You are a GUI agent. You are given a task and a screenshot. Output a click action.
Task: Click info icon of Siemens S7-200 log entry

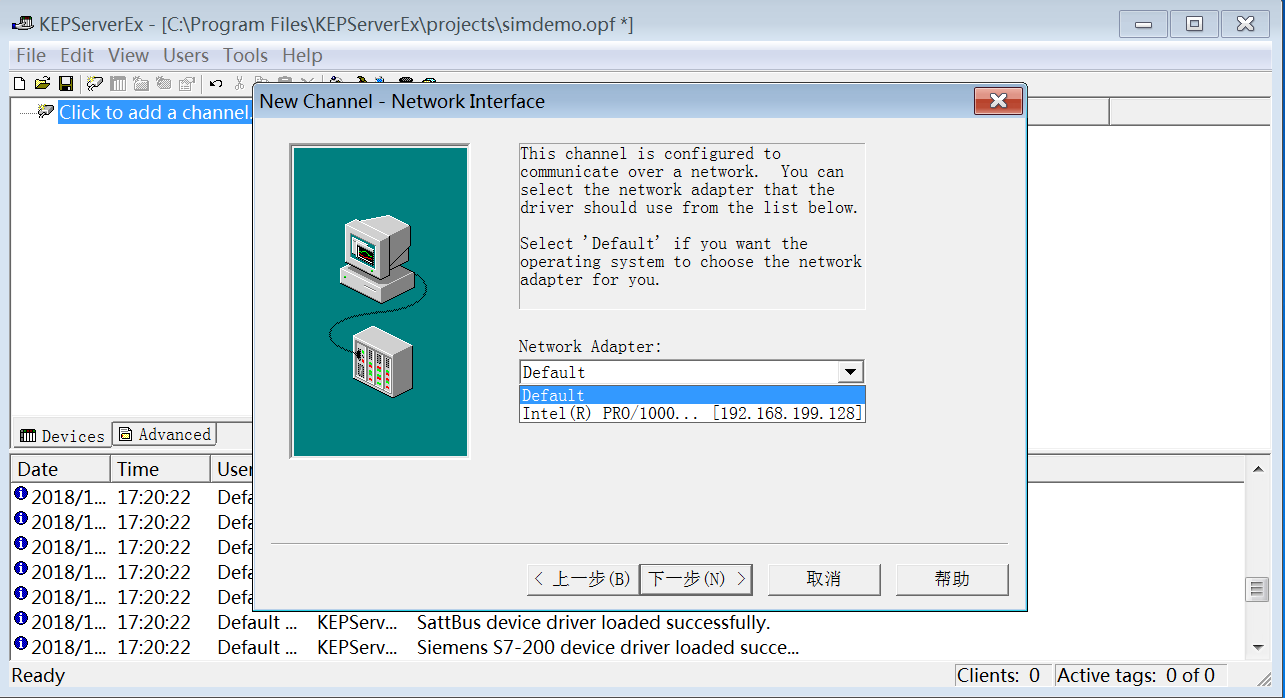(21, 644)
